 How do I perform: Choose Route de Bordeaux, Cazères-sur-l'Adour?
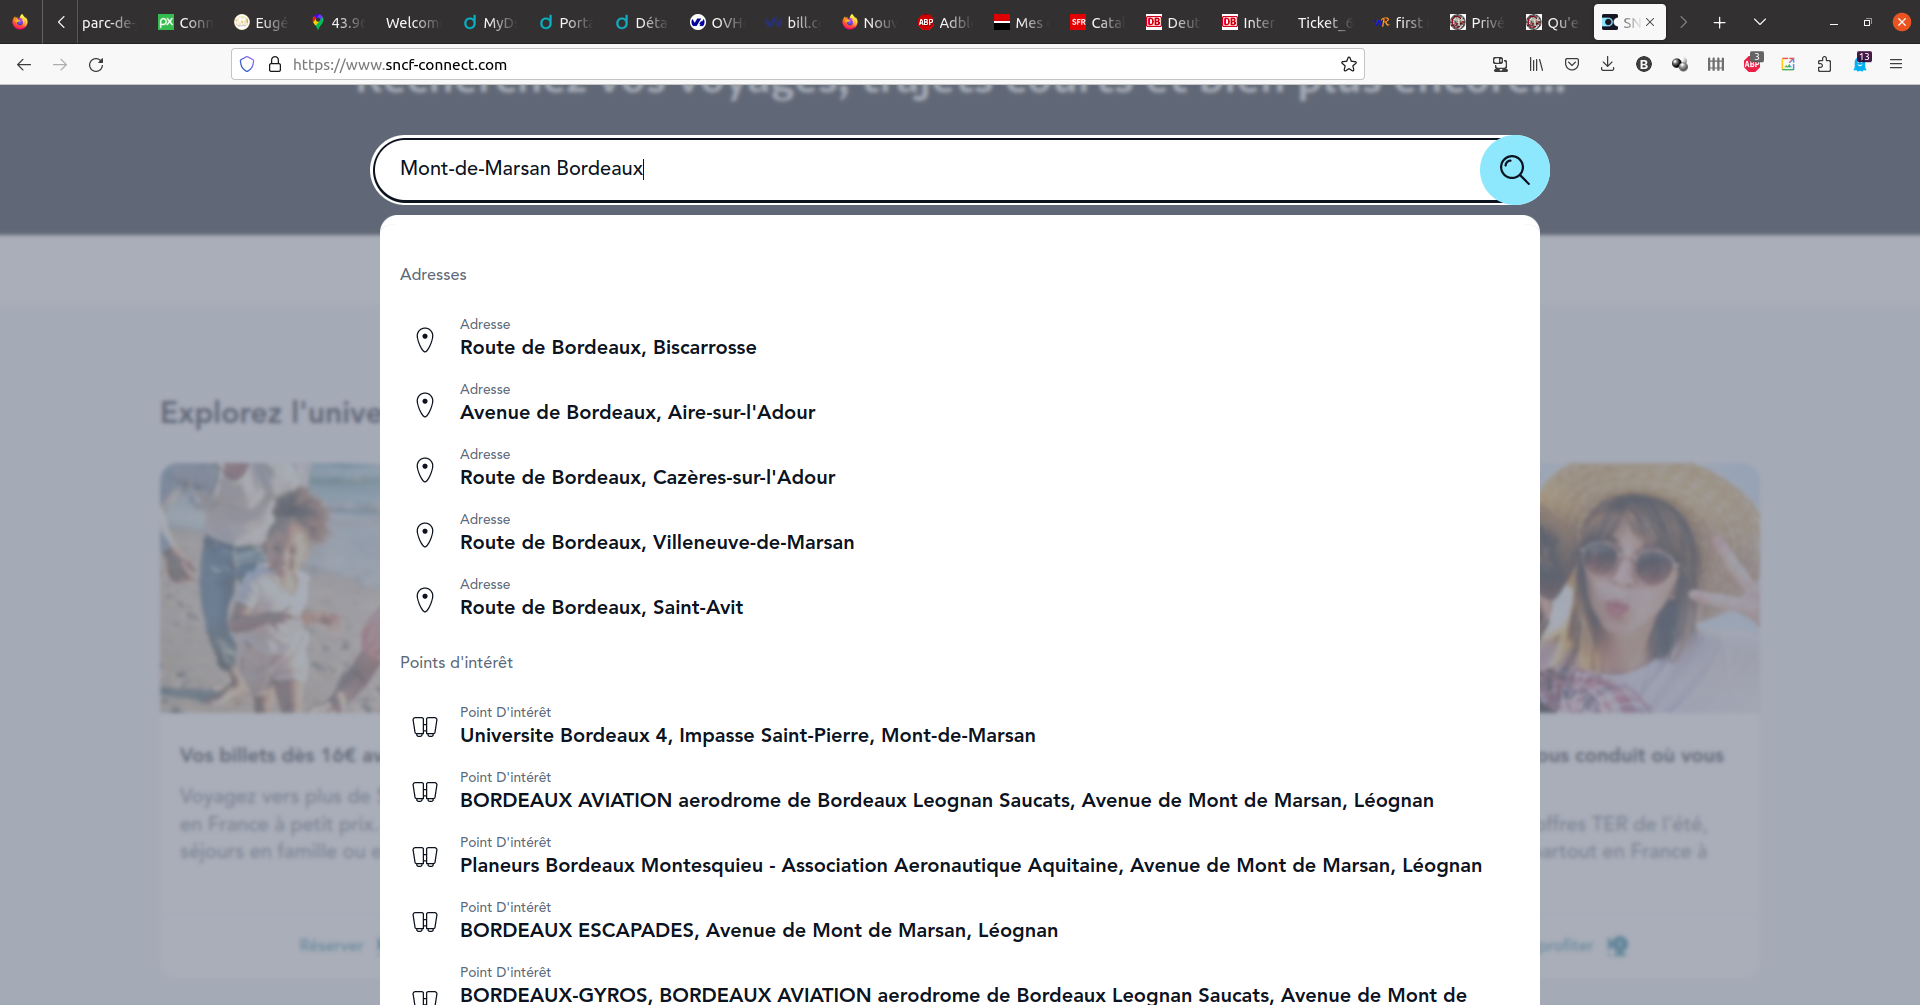click(x=959, y=468)
